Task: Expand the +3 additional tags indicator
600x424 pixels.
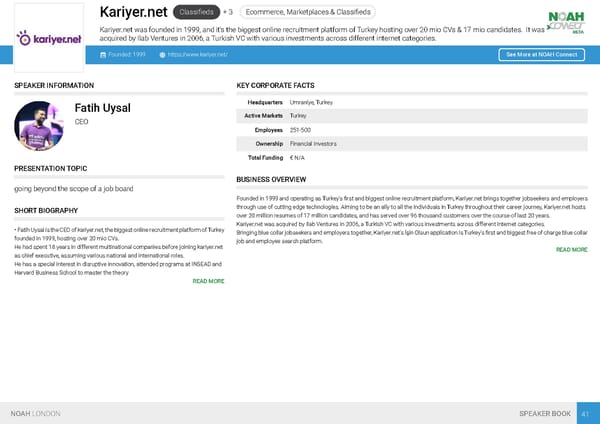Action: (x=228, y=12)
